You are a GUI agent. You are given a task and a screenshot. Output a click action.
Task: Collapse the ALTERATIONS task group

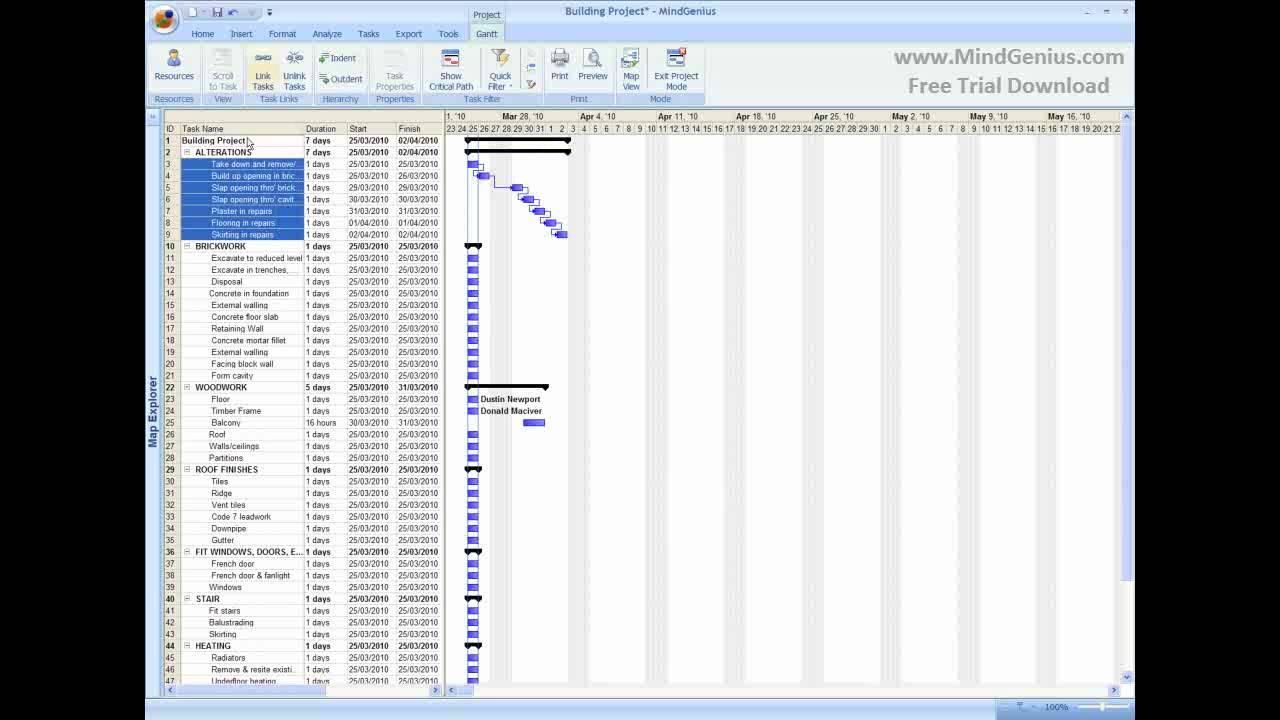(x=187, y=152)
